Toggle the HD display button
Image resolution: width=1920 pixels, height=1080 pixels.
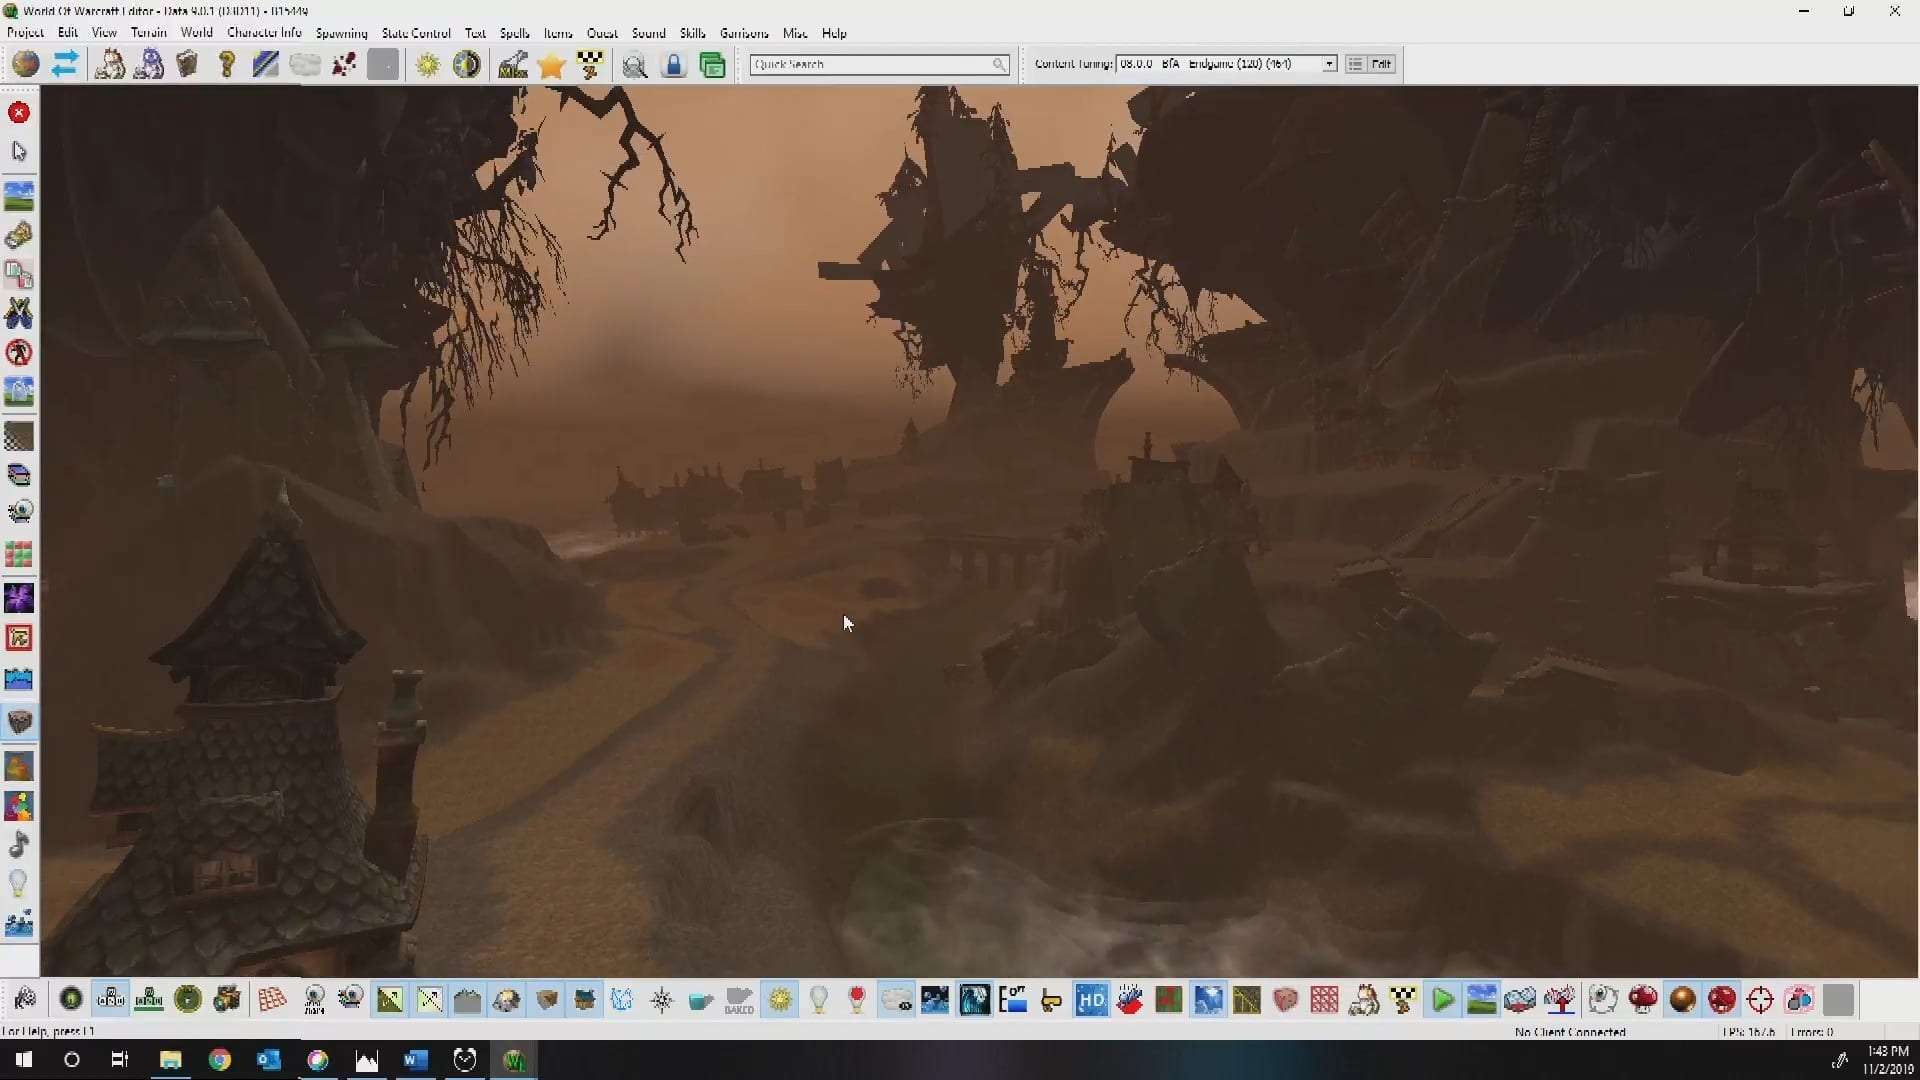pos(1091,1000)
